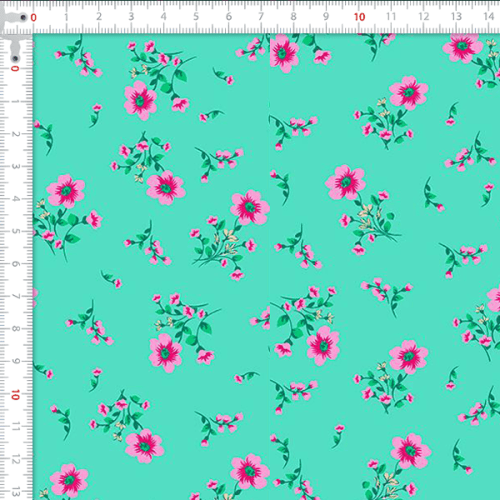Click the ruler hole above left zero

click(x=15, y=59)
